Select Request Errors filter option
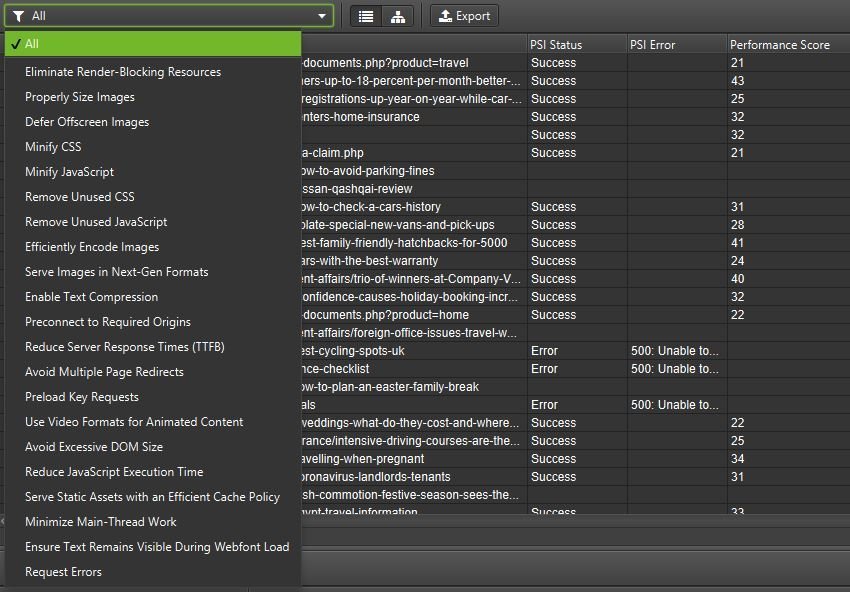Image resolution: width=850 pixels, height=592 pixels. pos(63,572)
